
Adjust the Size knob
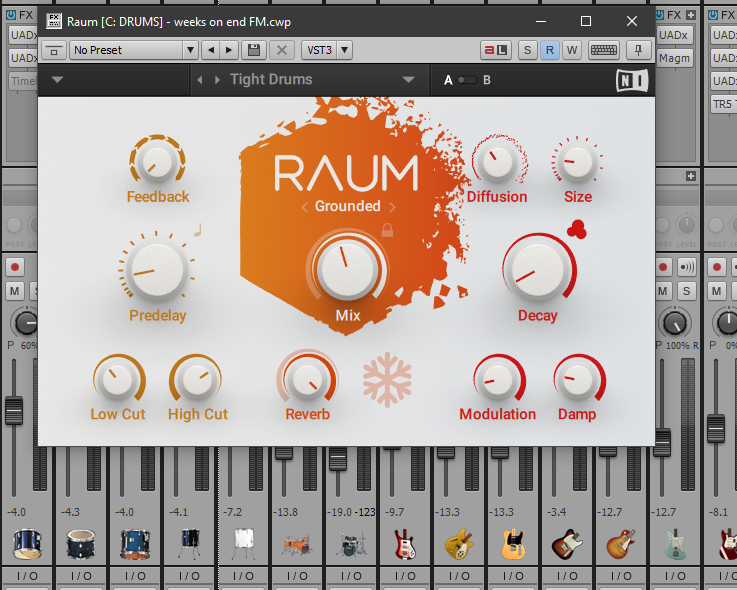pyautogui.click(x=577, y=162)
